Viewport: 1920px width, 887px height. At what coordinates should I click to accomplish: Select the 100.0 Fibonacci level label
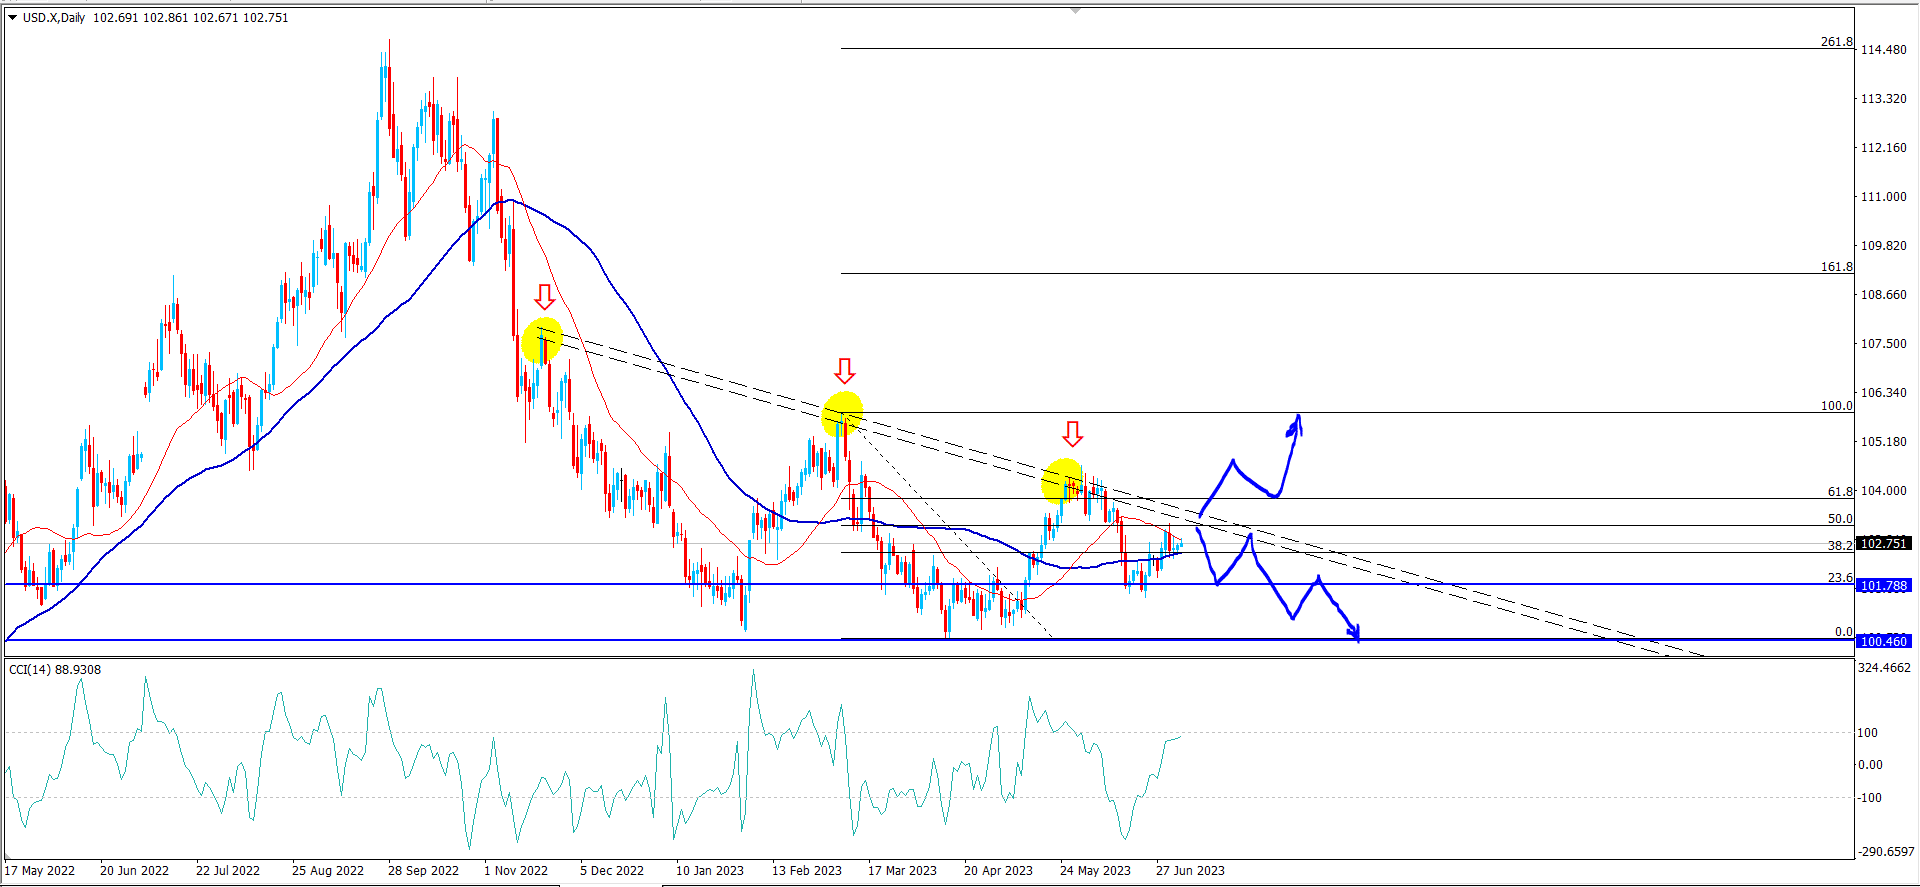(1836, 406)
